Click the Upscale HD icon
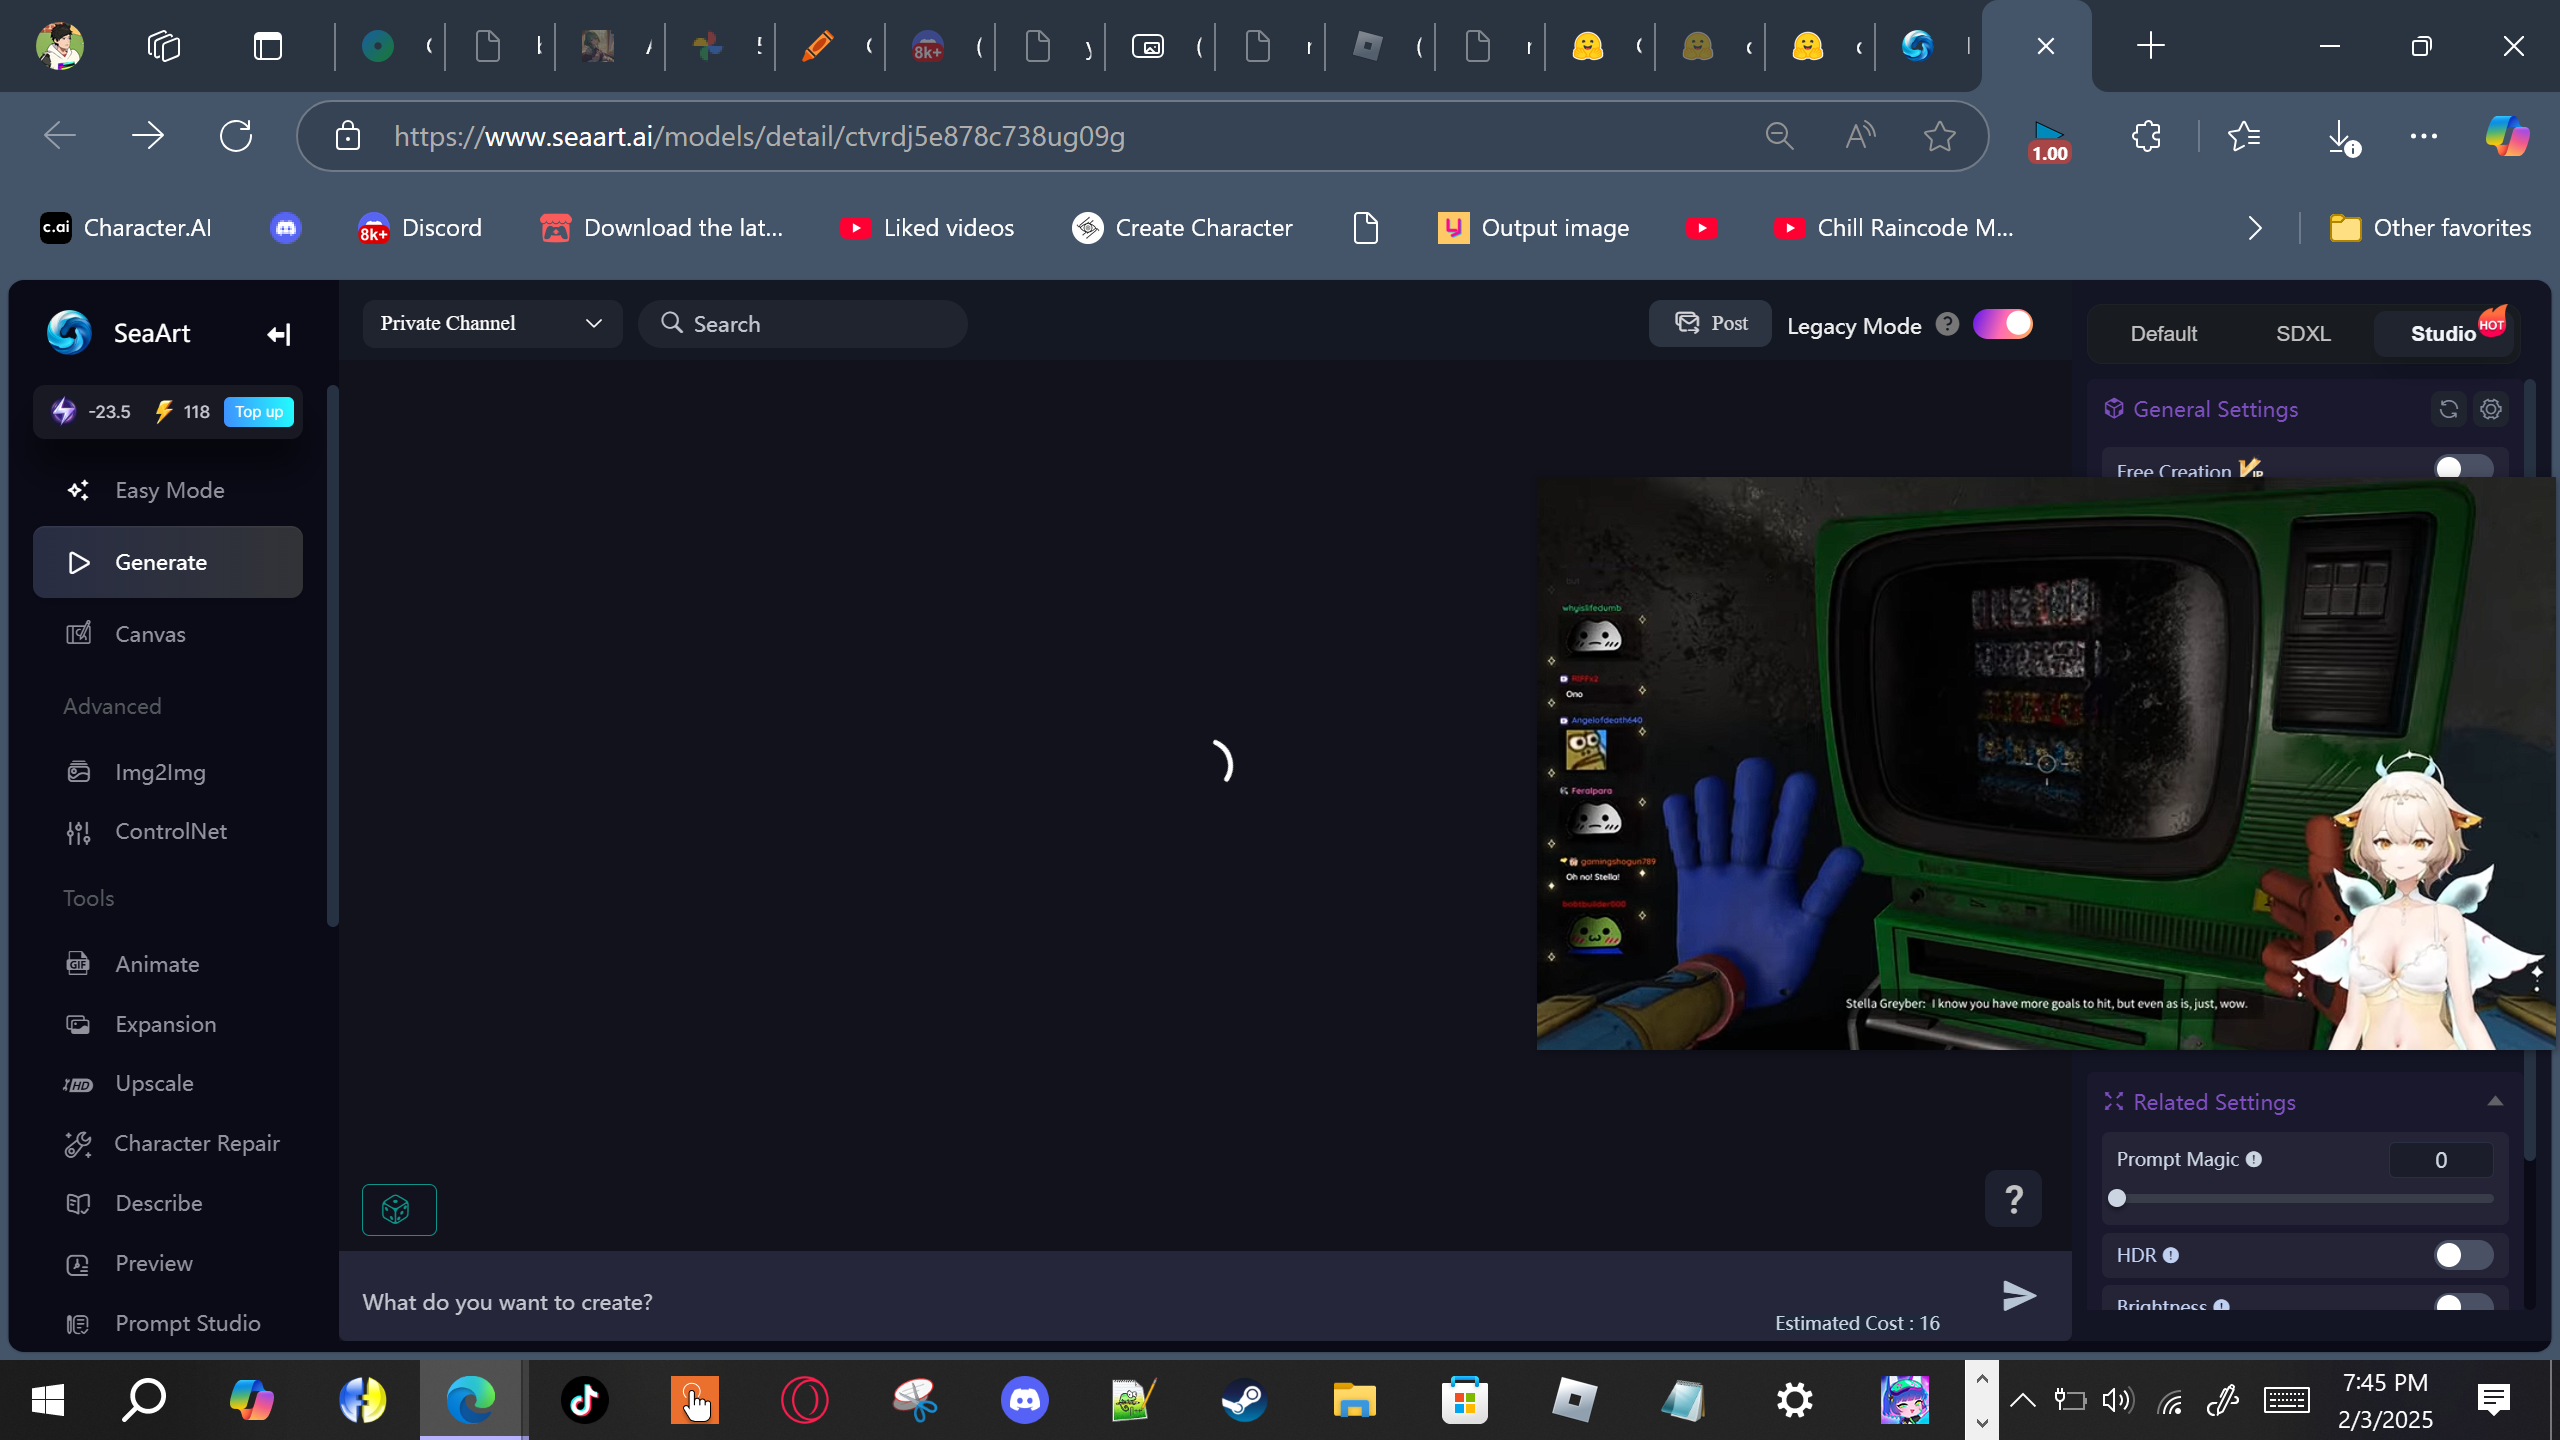 click(78, 1084)
